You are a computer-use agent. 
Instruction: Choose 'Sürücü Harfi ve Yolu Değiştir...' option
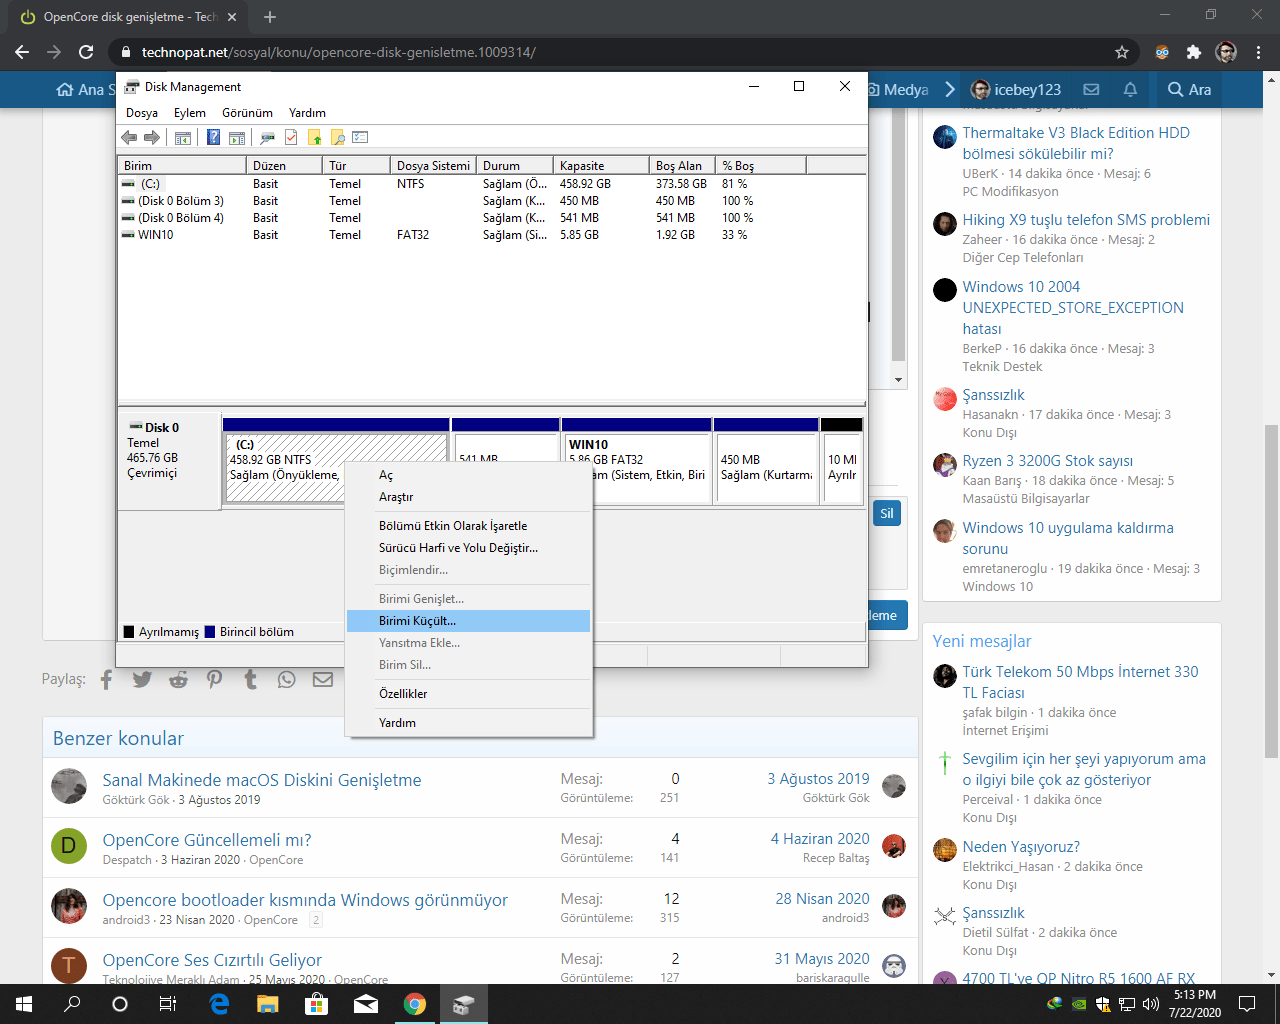pyautogui.click(x=468, y=548)
